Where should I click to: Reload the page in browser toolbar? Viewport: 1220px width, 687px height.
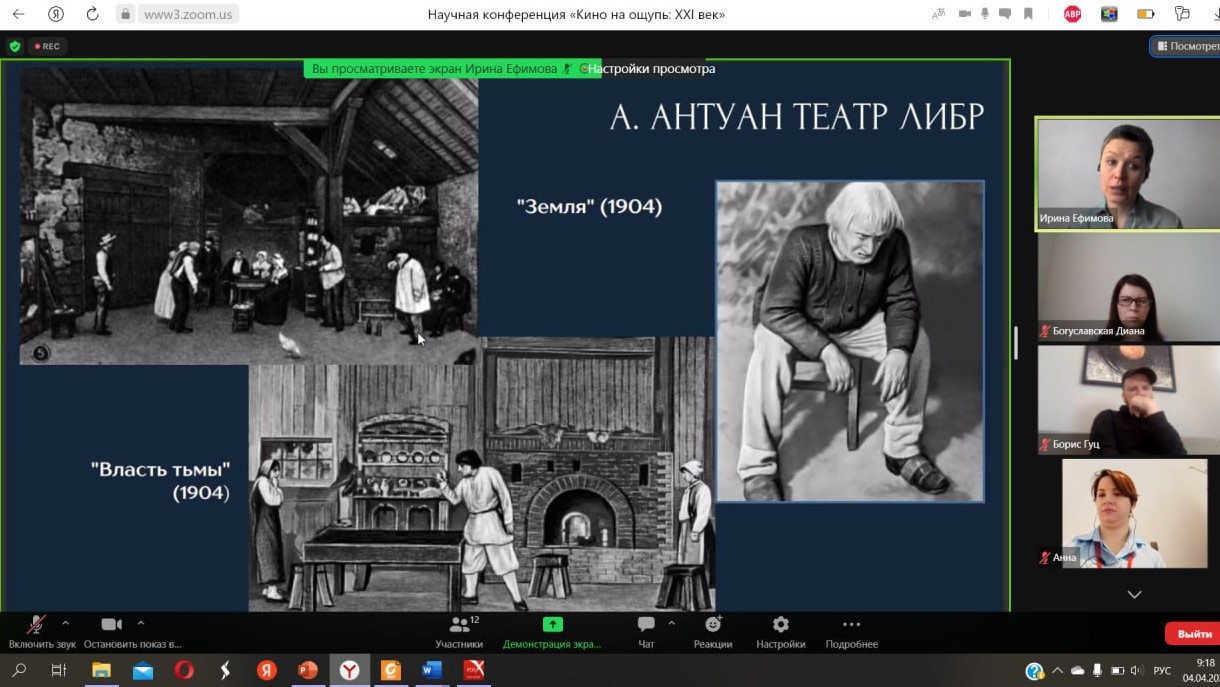[92, 14]
